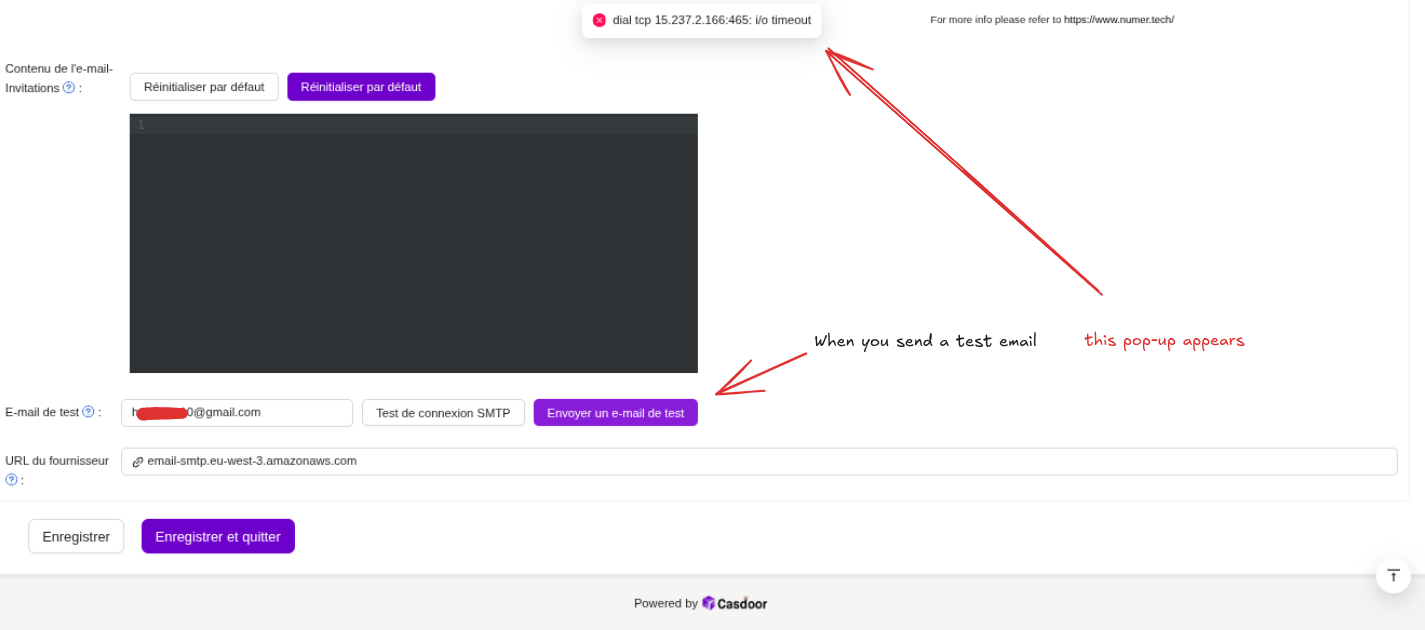Click the "For more info please refer to" text
This screenshot has height=630, width=1425.
pyautogui.click(x=995, y=19)
